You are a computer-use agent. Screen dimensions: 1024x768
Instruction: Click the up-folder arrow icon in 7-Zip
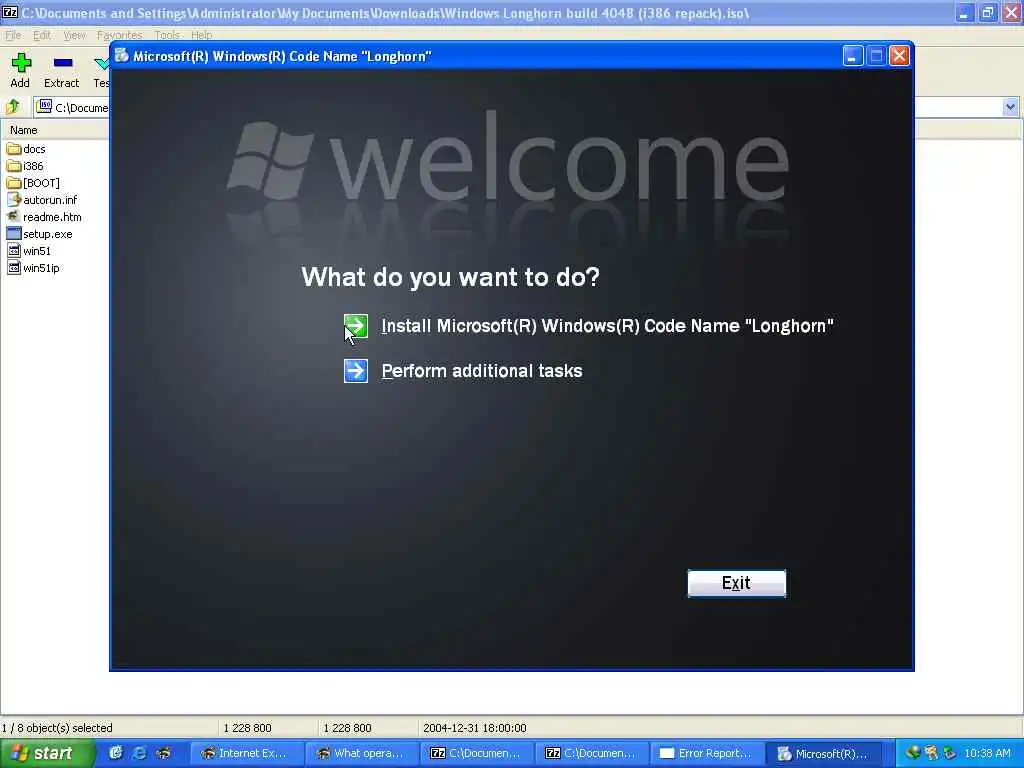point(13,106)
